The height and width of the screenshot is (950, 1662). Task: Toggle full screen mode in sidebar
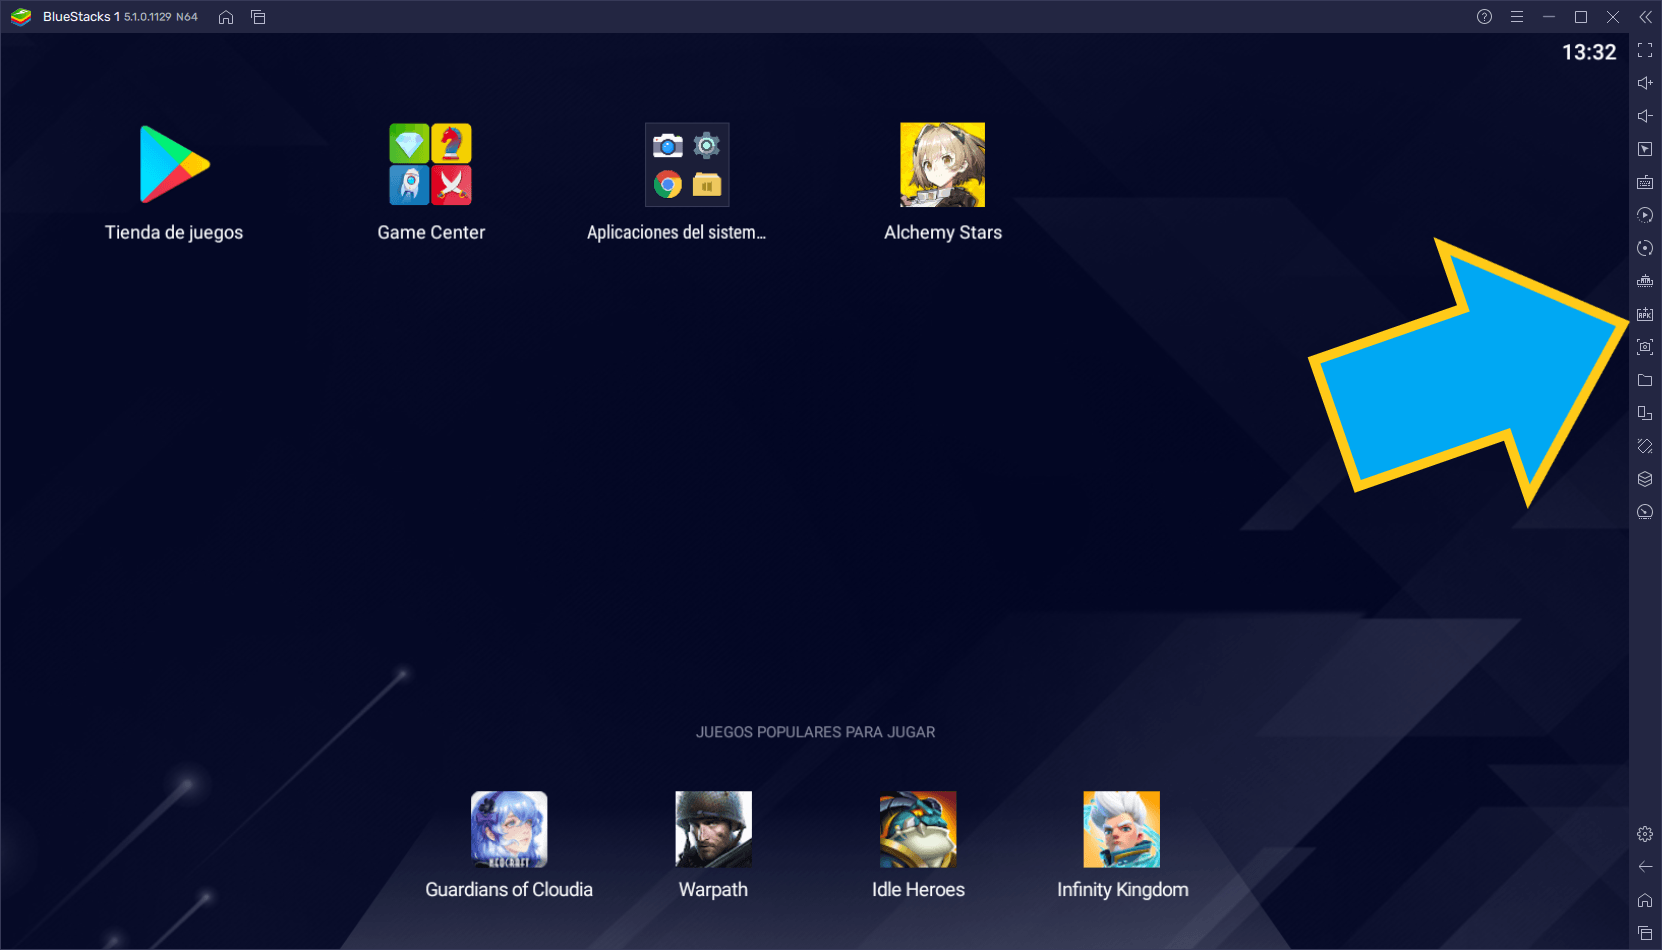point(1645,50)
